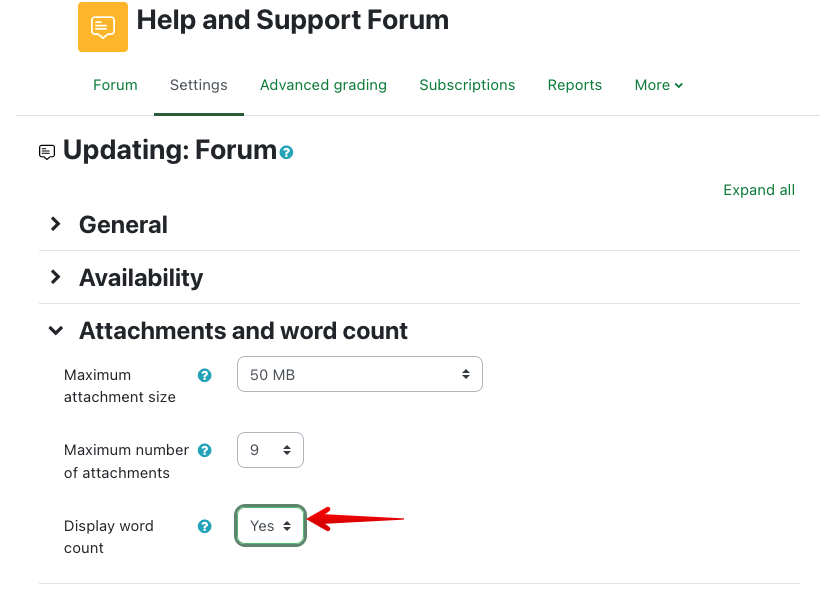Click the small forum icon beside Updating heading

coord(47,152)
